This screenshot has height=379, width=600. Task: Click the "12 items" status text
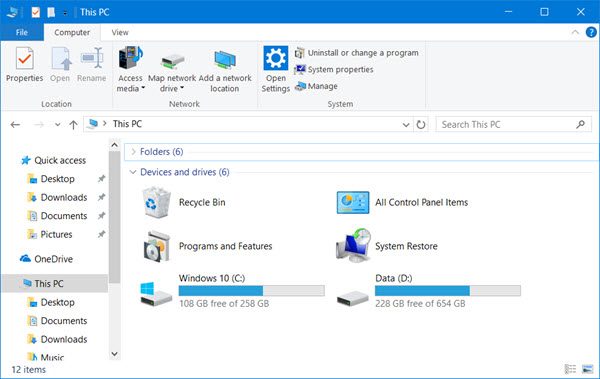(29, 370)
